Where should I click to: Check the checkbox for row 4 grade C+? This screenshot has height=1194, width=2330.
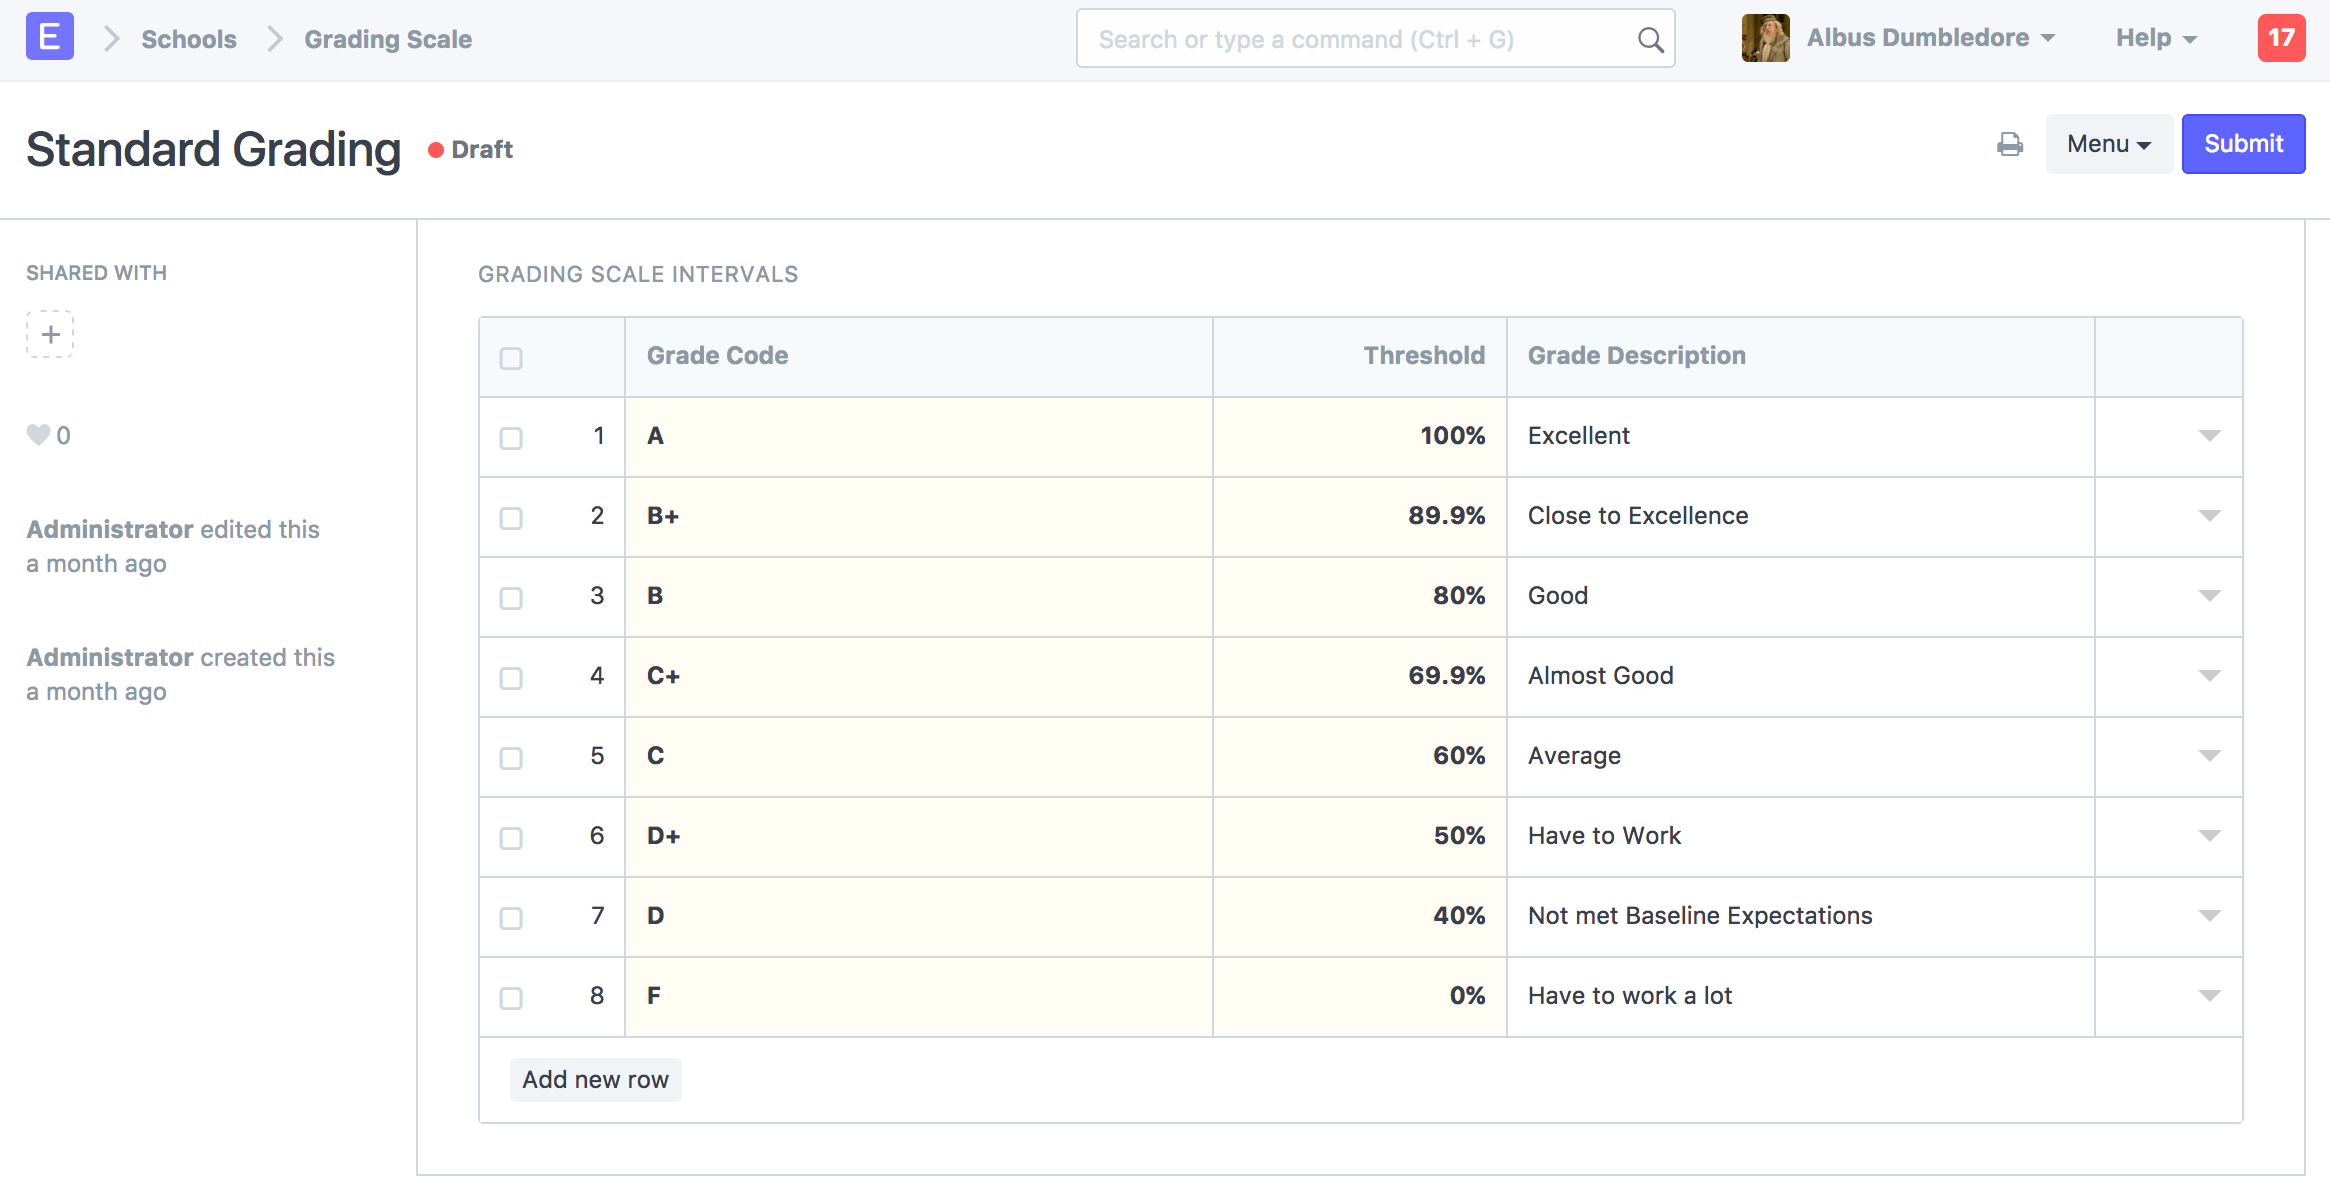point(511,678)
